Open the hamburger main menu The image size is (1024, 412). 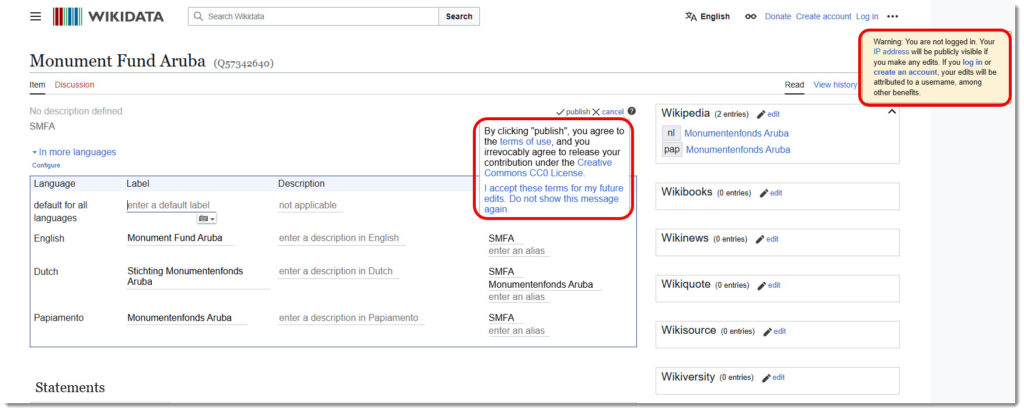[x=36, y=17]
